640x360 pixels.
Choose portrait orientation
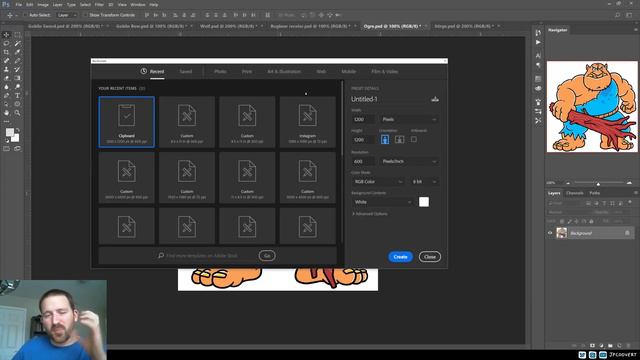point(384,139)
